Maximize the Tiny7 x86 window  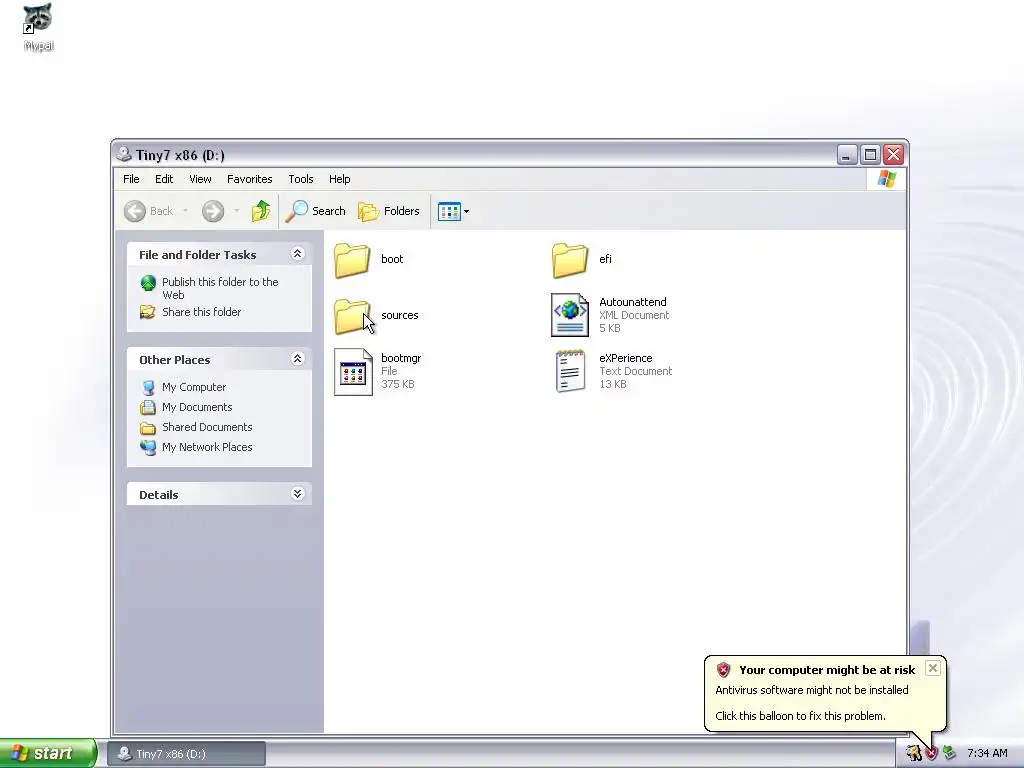click(x=870, y=155)
